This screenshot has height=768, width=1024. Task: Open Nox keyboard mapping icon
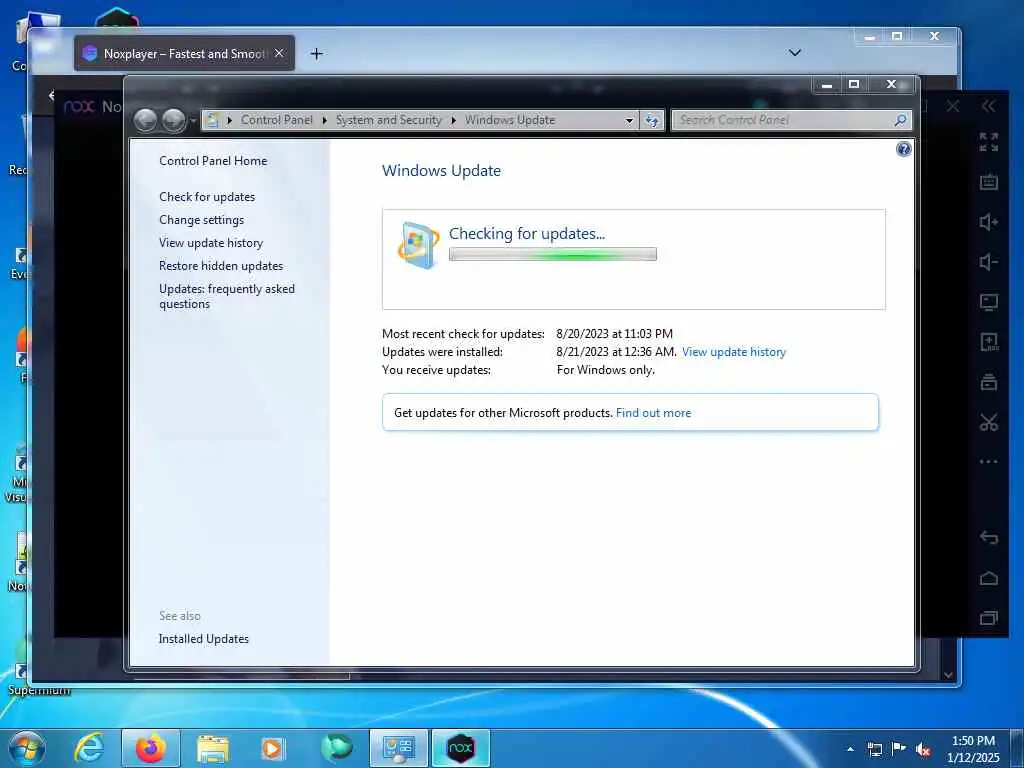pyautogui.click(x=989, y=182)
